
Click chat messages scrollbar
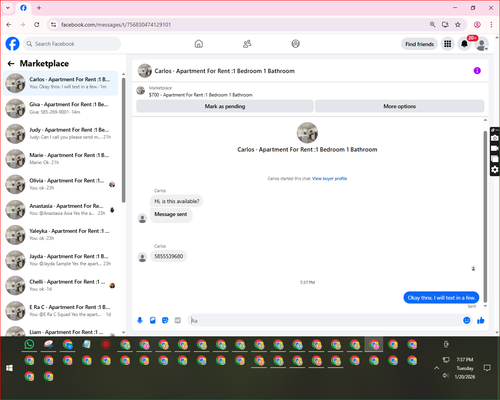pyautogui.click(x=485, y=217)
